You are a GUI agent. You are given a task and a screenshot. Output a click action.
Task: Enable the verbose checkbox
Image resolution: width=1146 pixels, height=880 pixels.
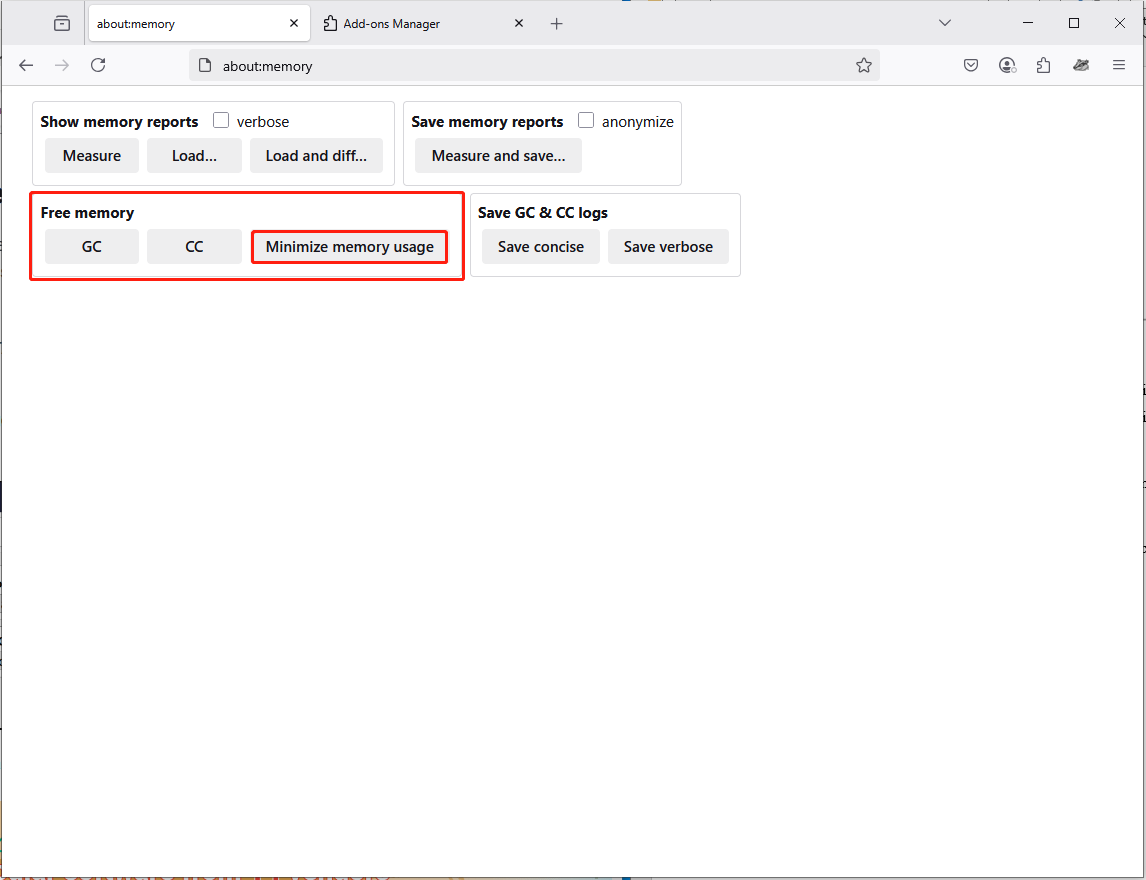(221, 121)
